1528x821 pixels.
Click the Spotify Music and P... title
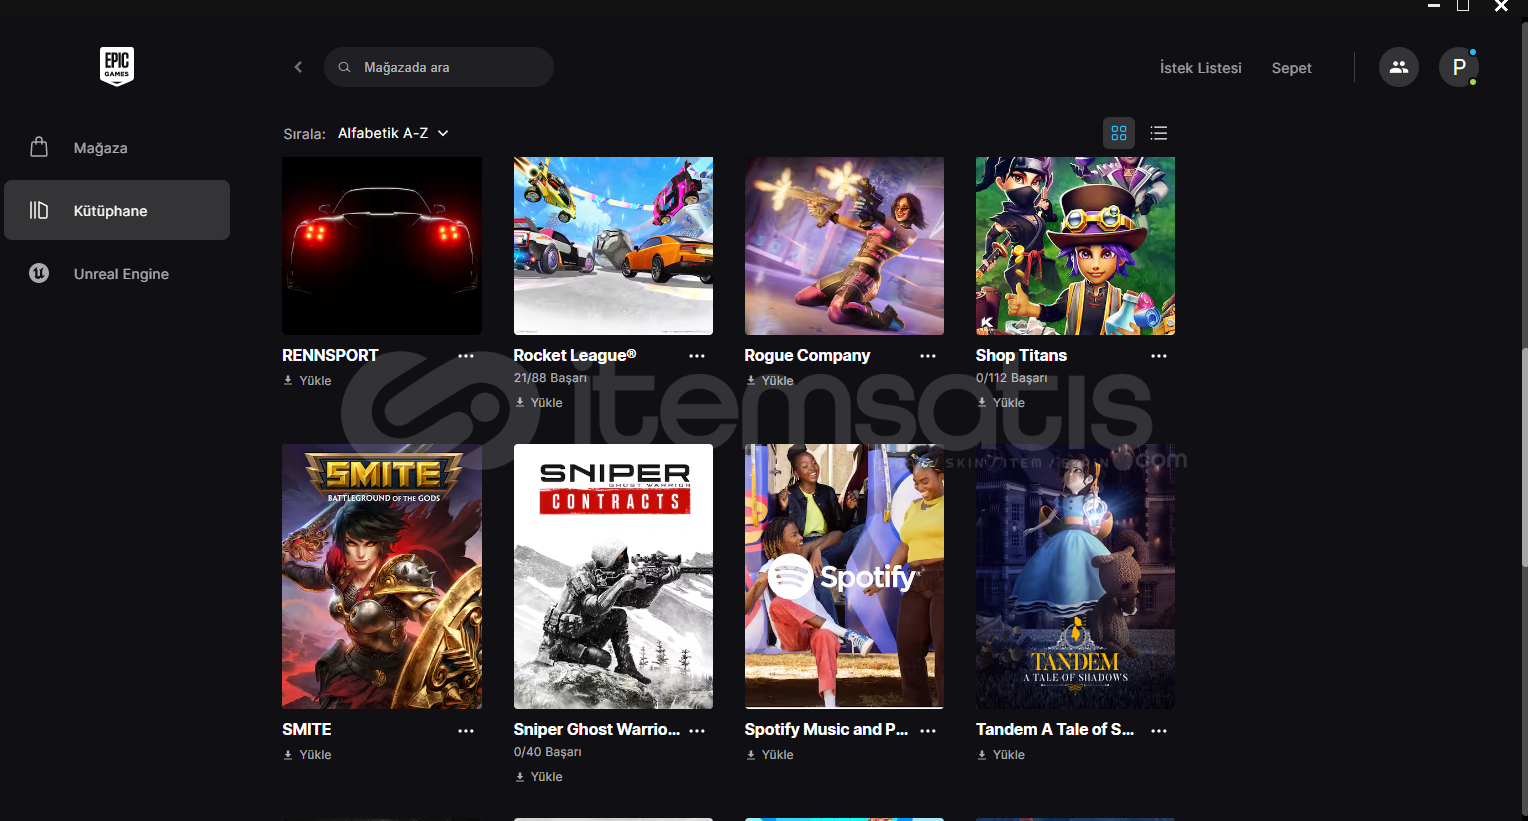(x=826, y=730)
